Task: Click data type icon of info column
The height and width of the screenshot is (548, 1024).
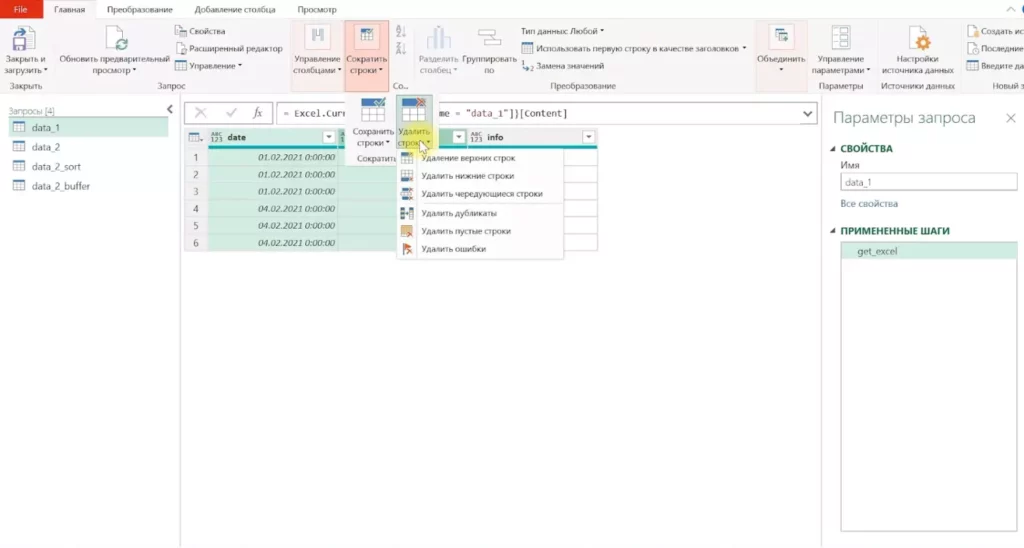Action: point(476,137)
